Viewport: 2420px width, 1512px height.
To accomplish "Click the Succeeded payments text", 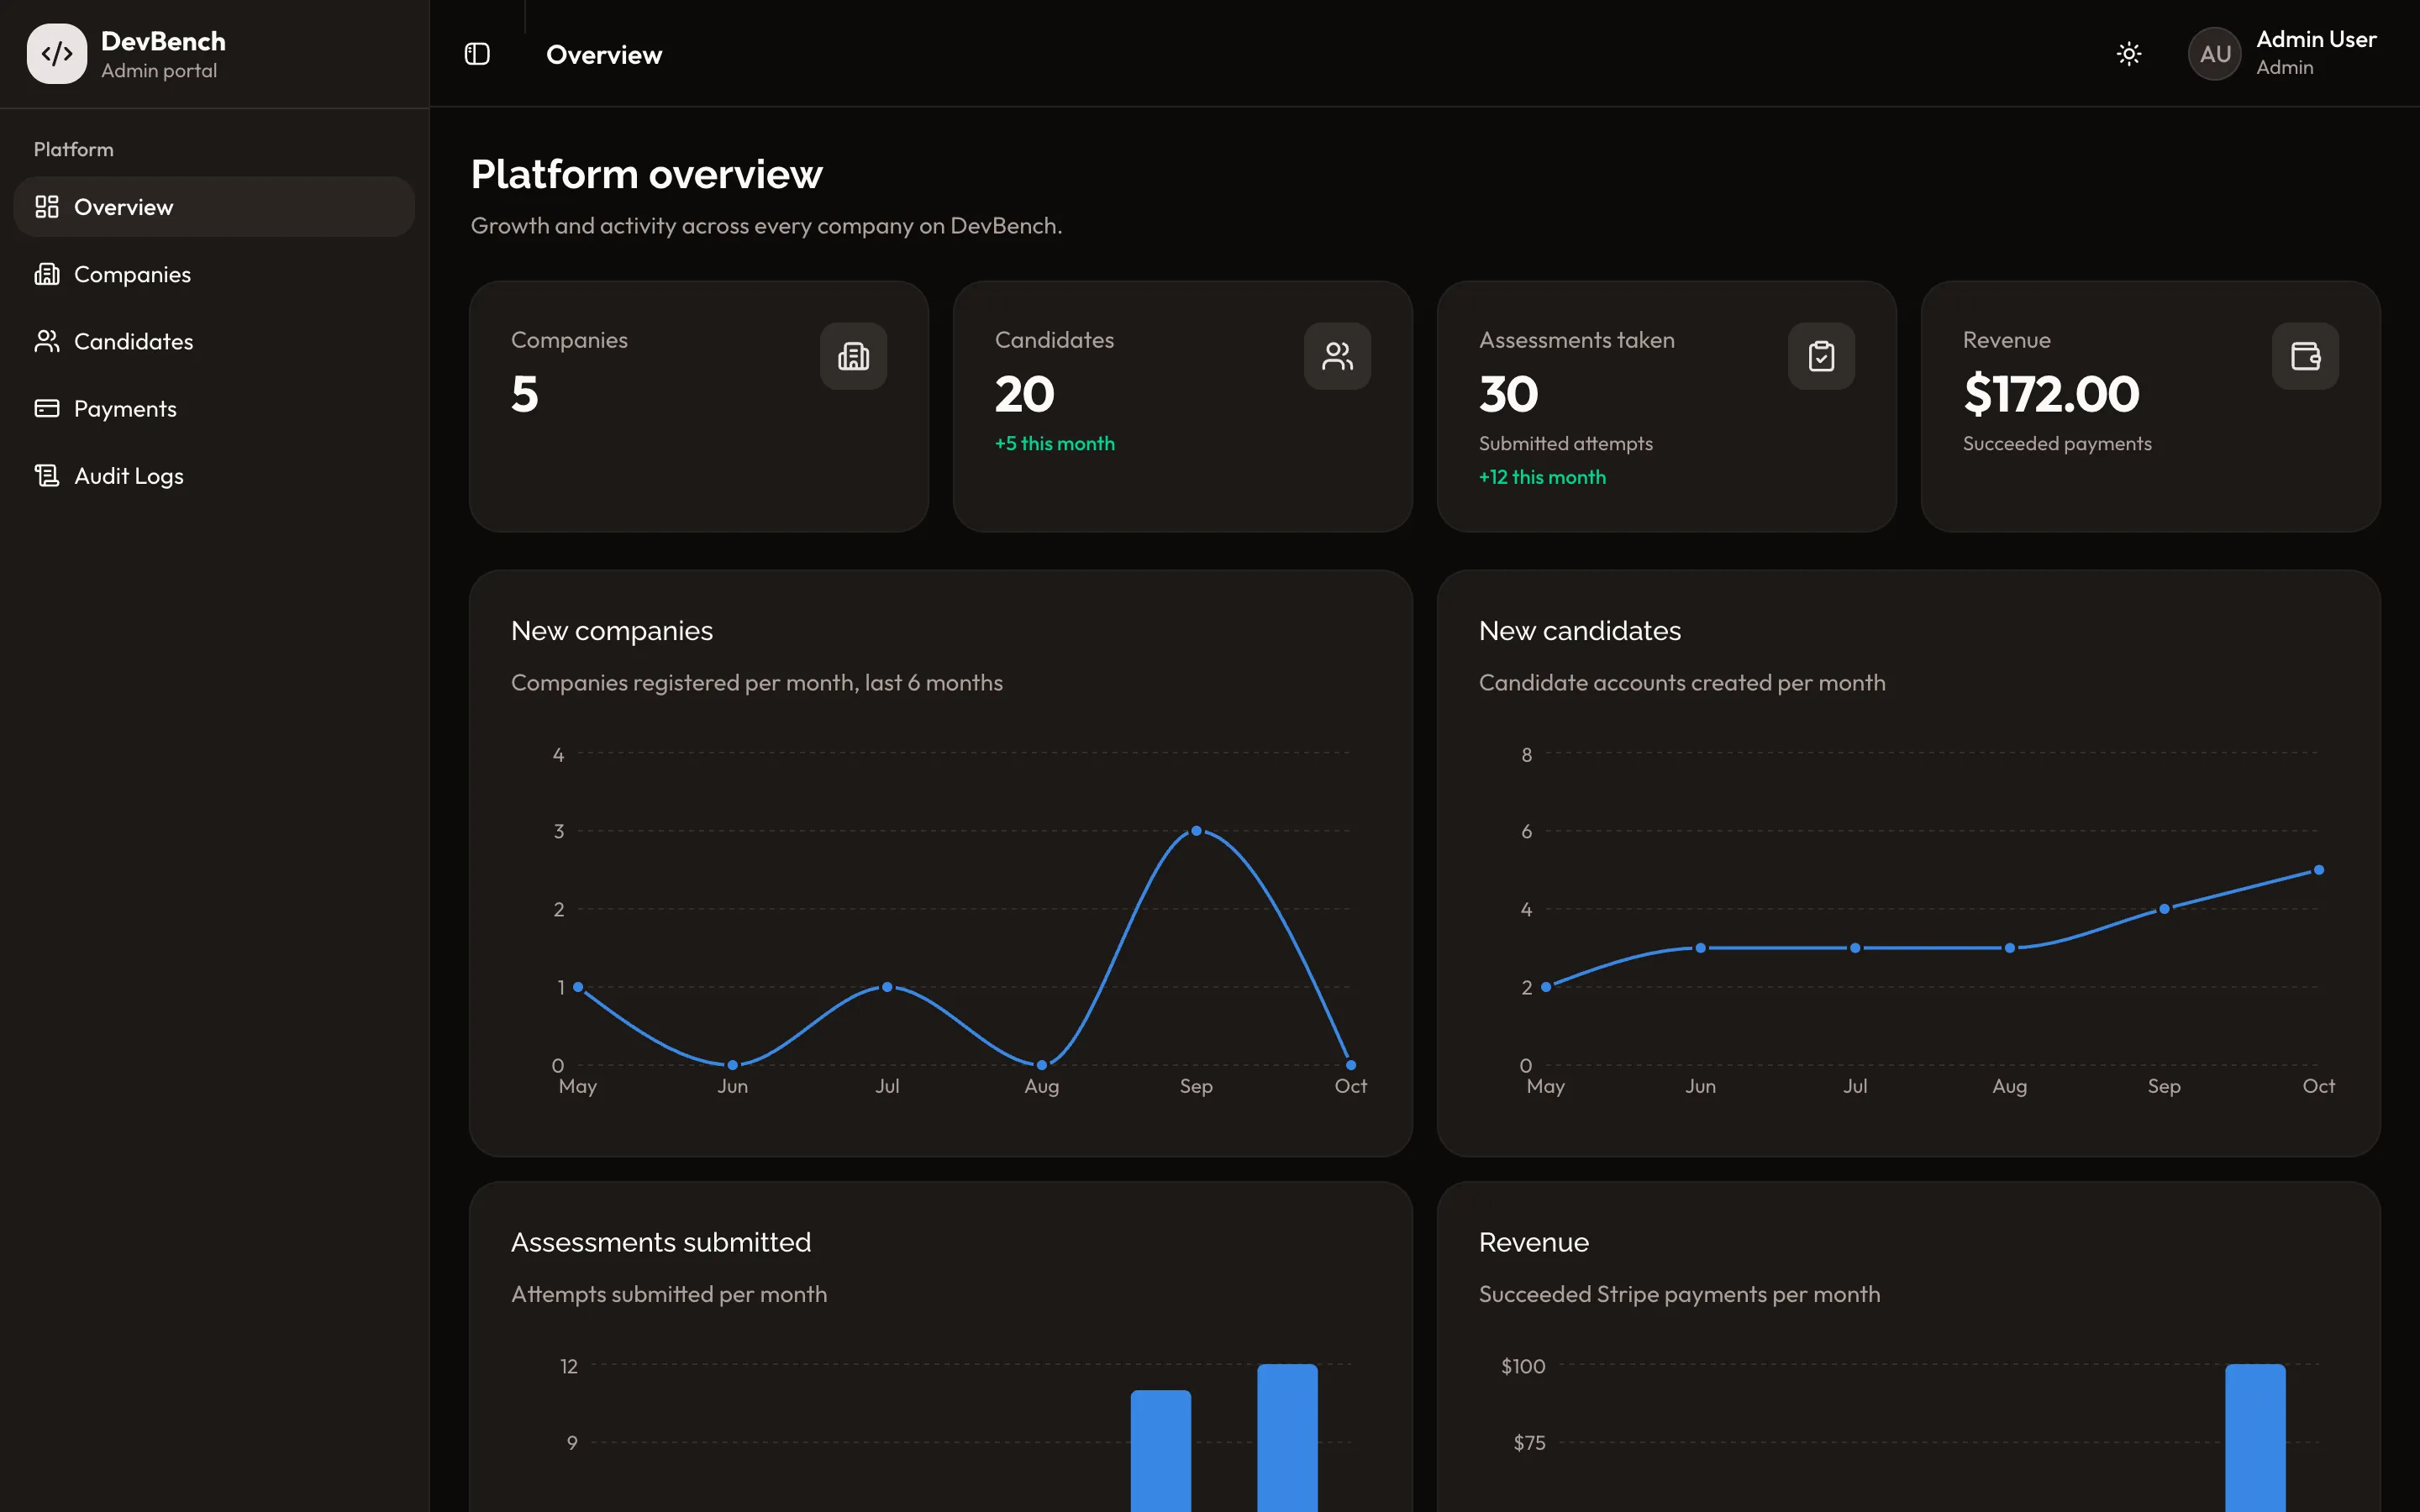I will [x=2057, y=443].
